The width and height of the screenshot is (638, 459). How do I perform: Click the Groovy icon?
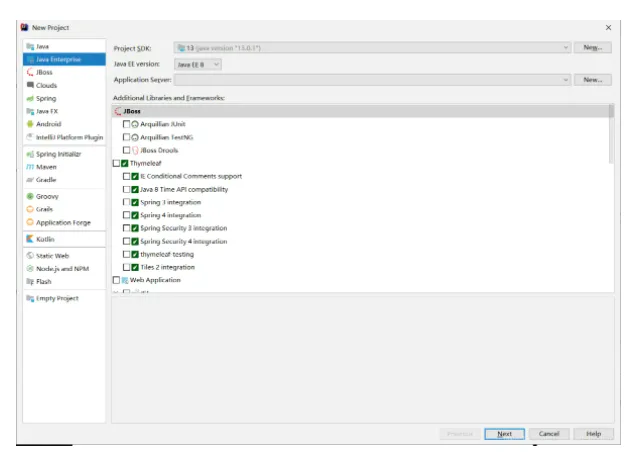[x=30, y=196]
